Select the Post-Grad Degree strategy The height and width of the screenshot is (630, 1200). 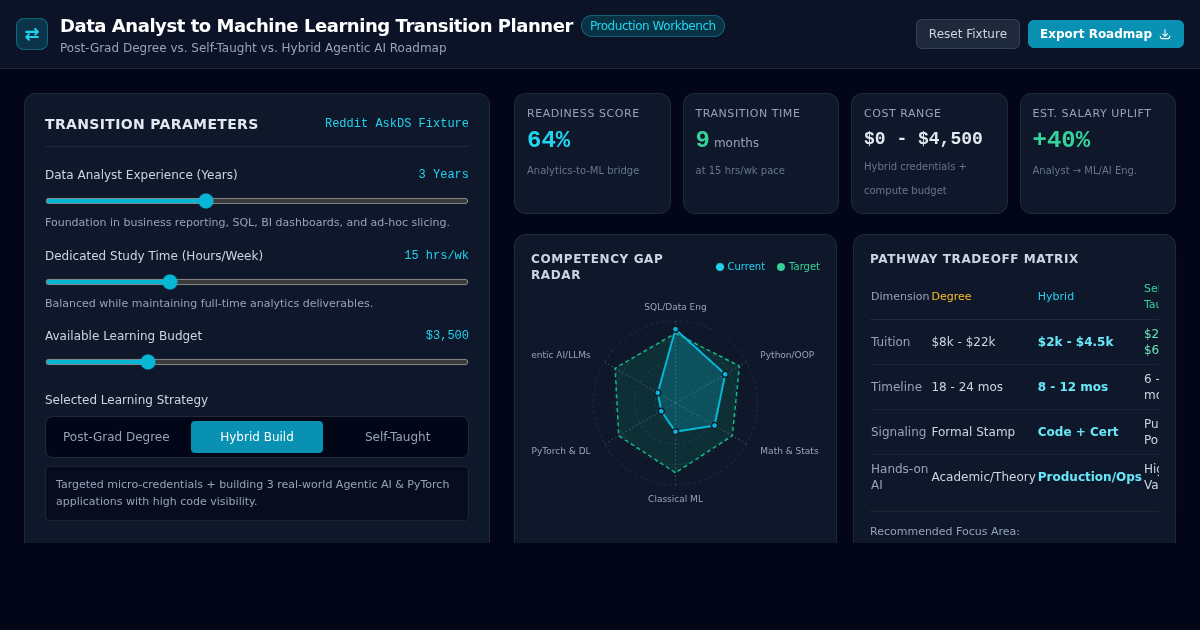116,437
